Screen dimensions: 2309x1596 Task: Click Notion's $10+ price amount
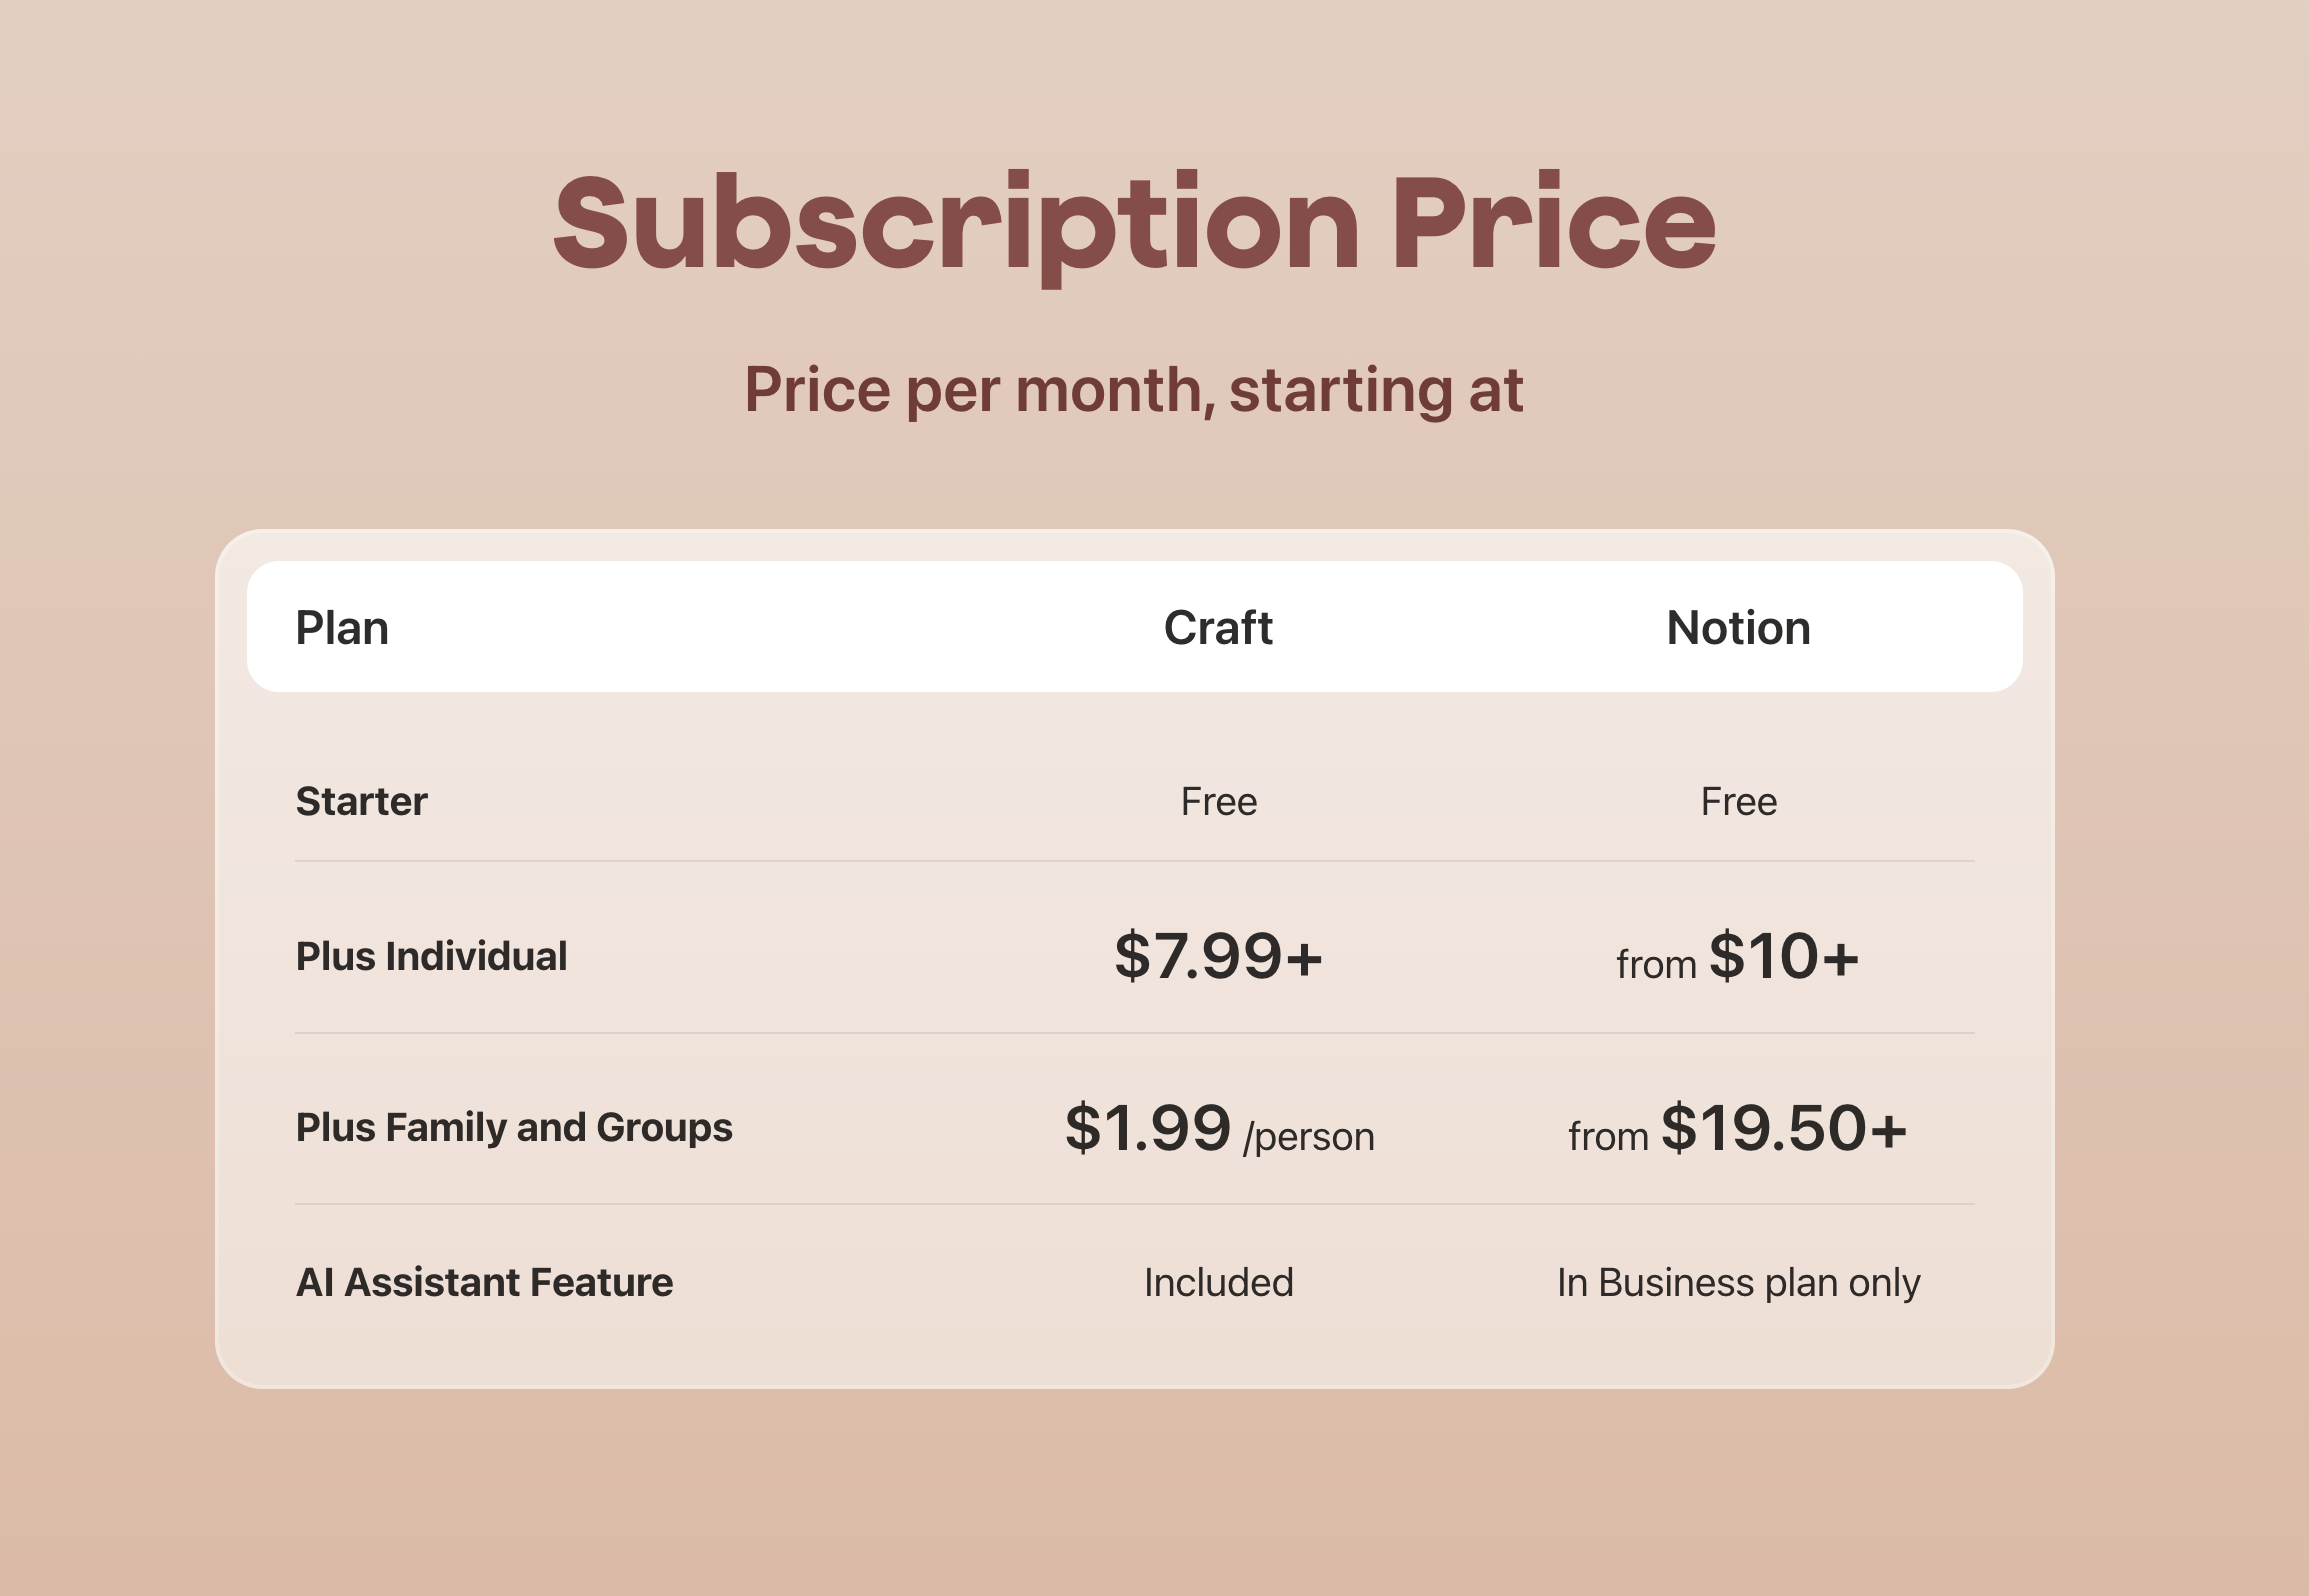click(1783, 956)
